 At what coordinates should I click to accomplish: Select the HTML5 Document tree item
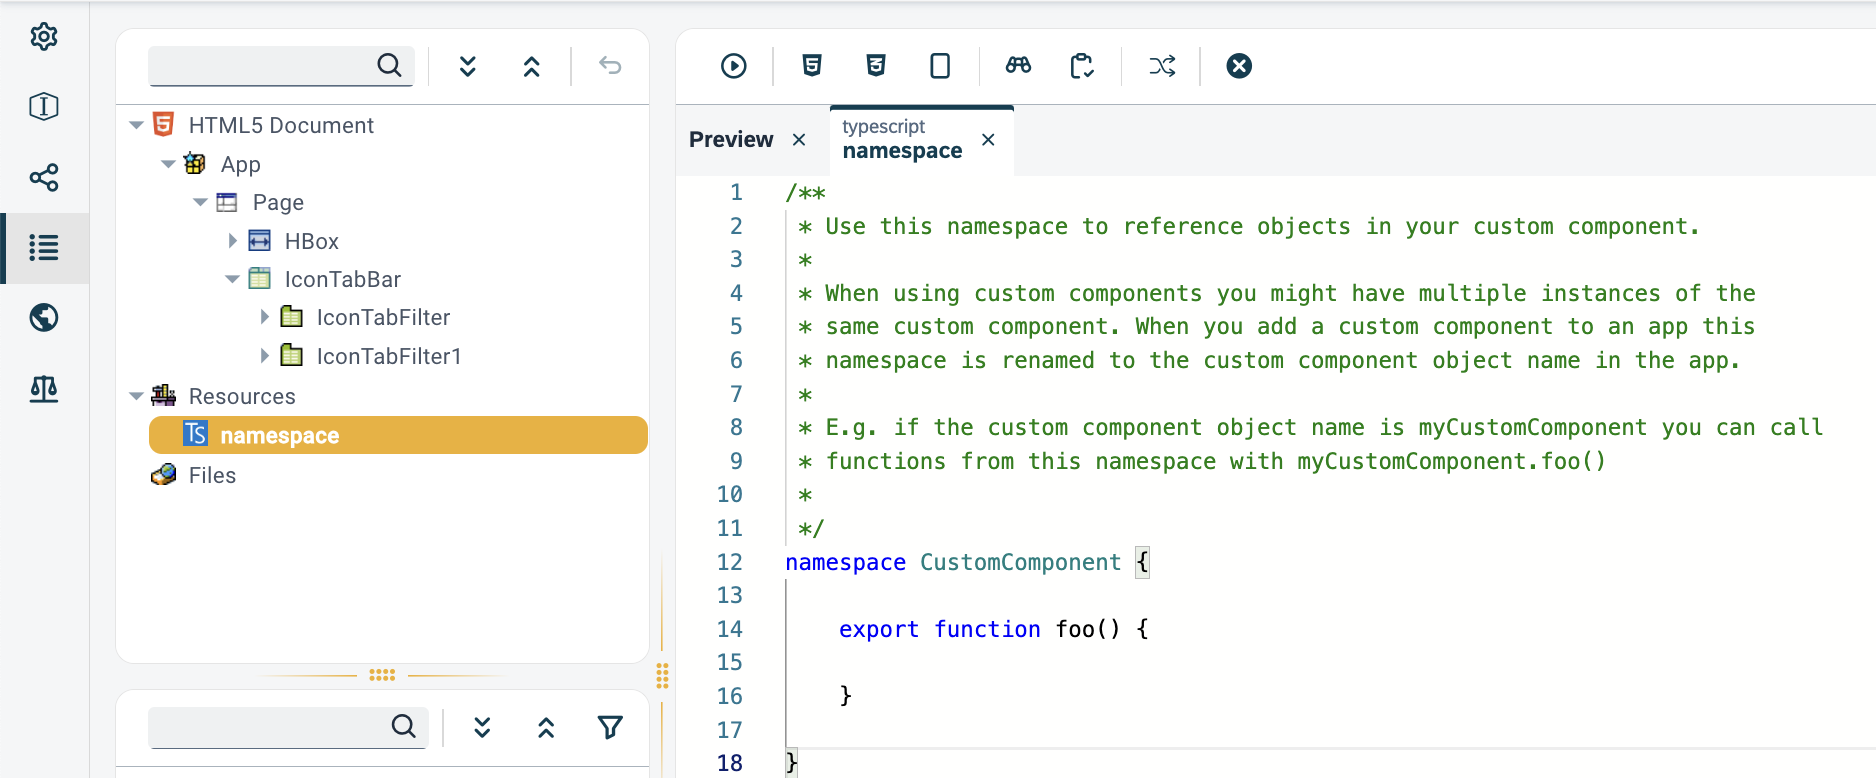tap(281, 125)
